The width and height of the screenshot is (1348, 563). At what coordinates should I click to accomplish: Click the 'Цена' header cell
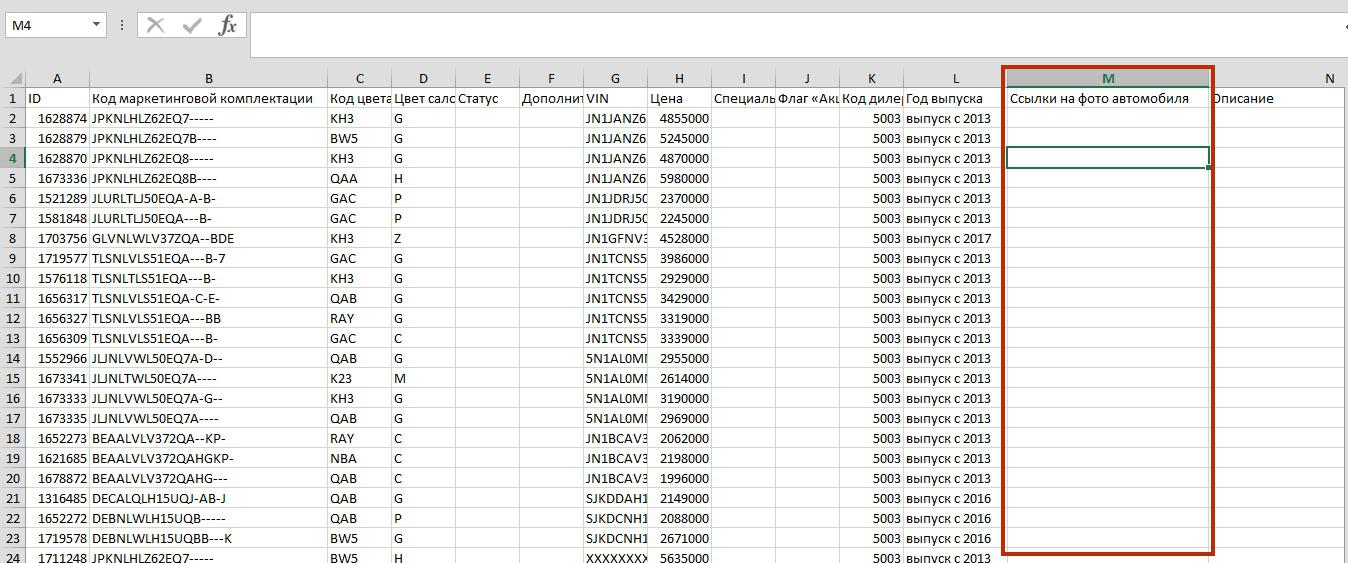(679, 98)
